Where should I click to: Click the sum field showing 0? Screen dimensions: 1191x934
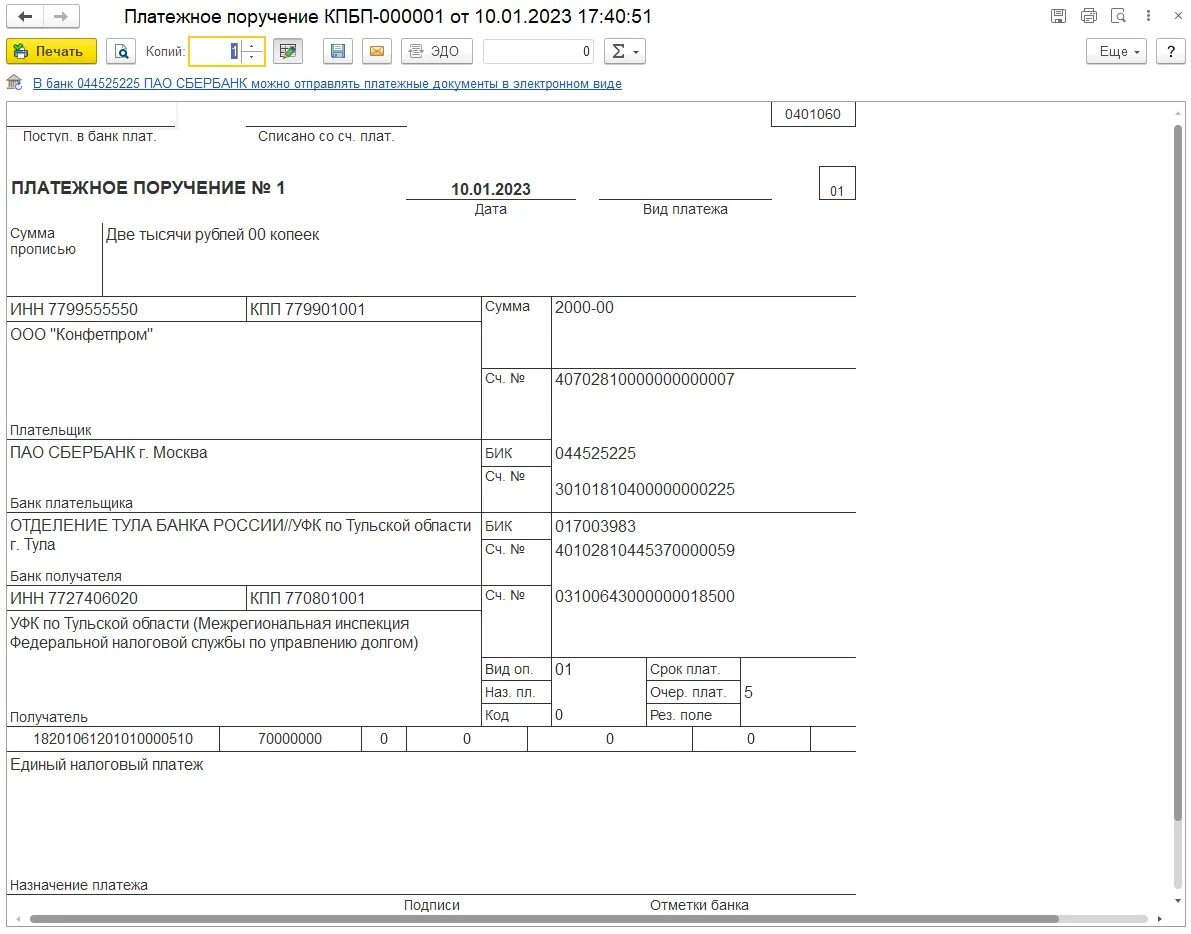pyautogui.click(x=539, y=52)
